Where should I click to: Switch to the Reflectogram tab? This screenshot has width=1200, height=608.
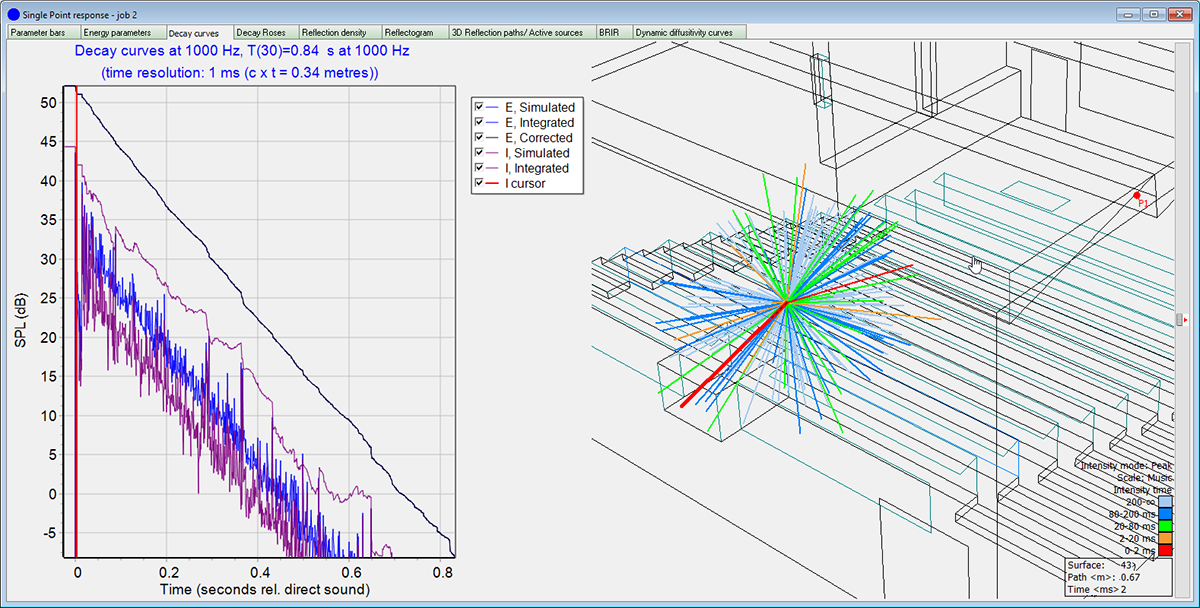coord(413,33)
